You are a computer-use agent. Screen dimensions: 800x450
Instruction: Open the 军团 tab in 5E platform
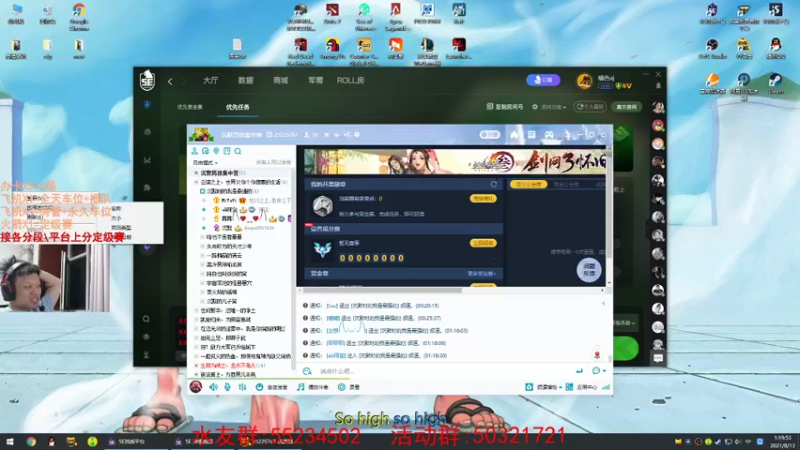point(315,81)
